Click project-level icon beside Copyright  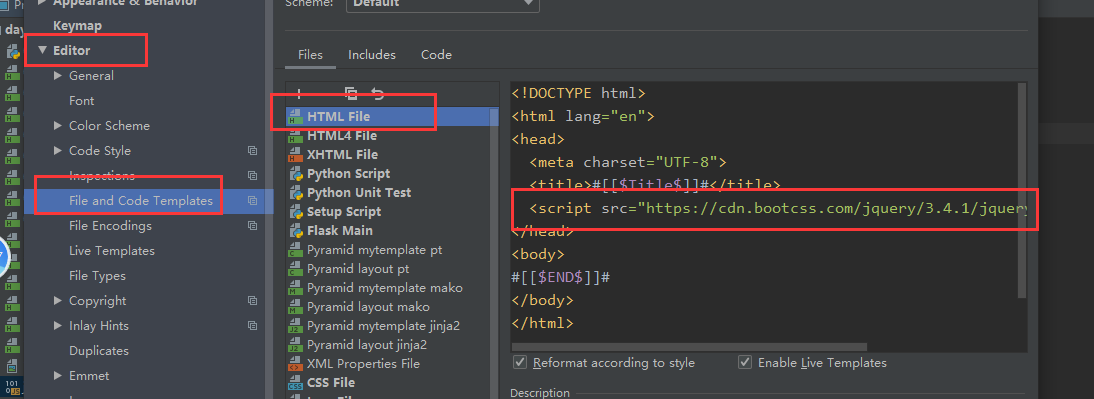tap(253, 301)
